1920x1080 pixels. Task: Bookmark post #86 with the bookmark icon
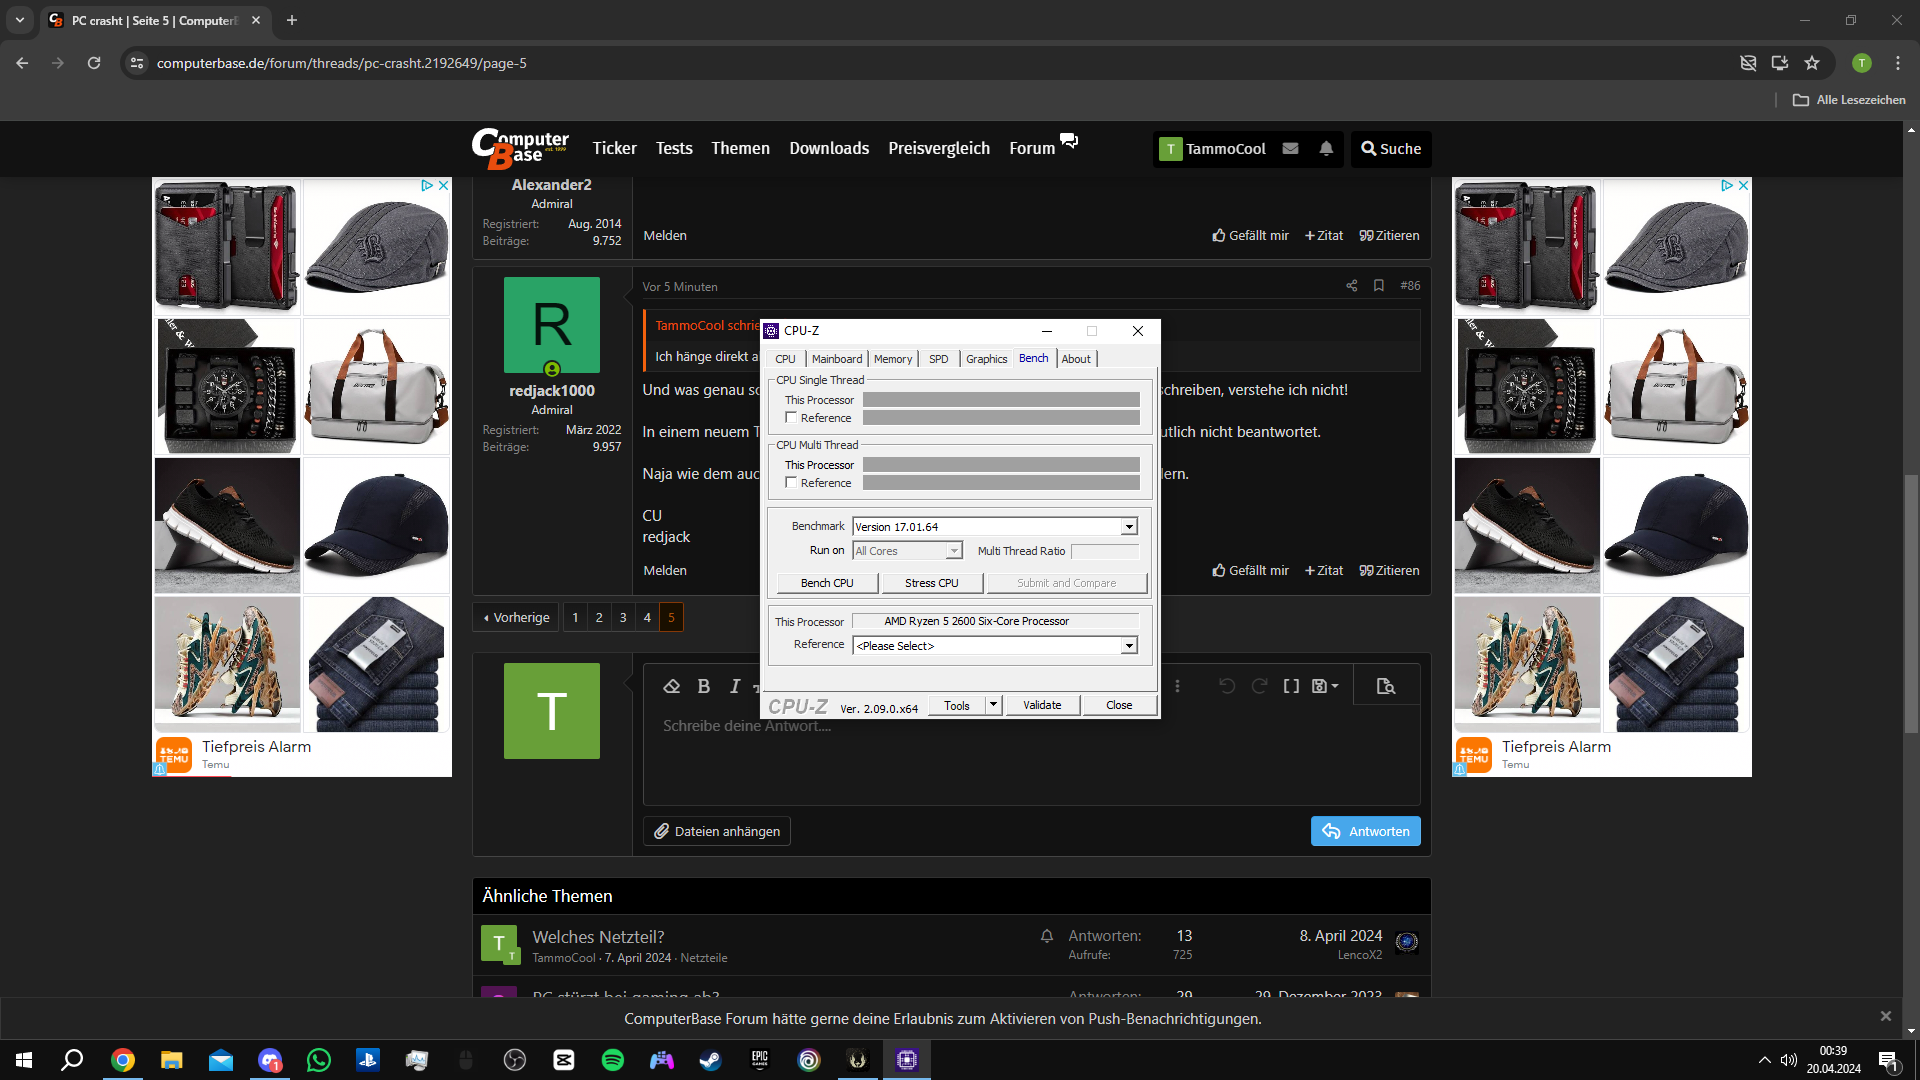(1379, 286)
